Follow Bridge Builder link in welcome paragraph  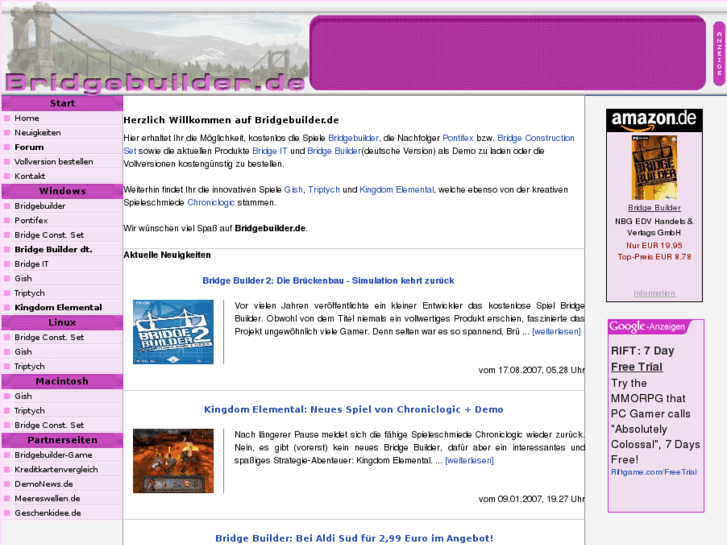[x=334, y=151]
